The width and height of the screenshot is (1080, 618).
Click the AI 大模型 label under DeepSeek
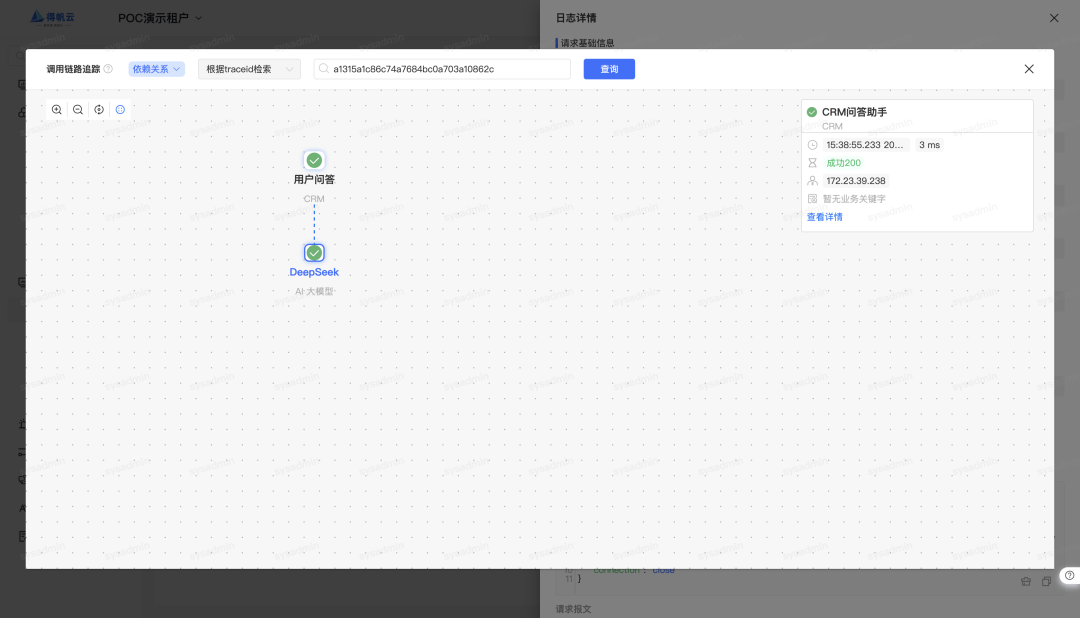[314, 291]
